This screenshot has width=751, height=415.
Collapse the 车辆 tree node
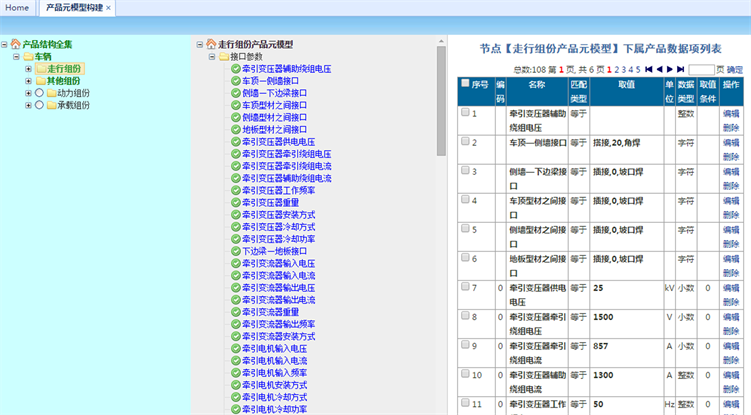tap(16, 57)
